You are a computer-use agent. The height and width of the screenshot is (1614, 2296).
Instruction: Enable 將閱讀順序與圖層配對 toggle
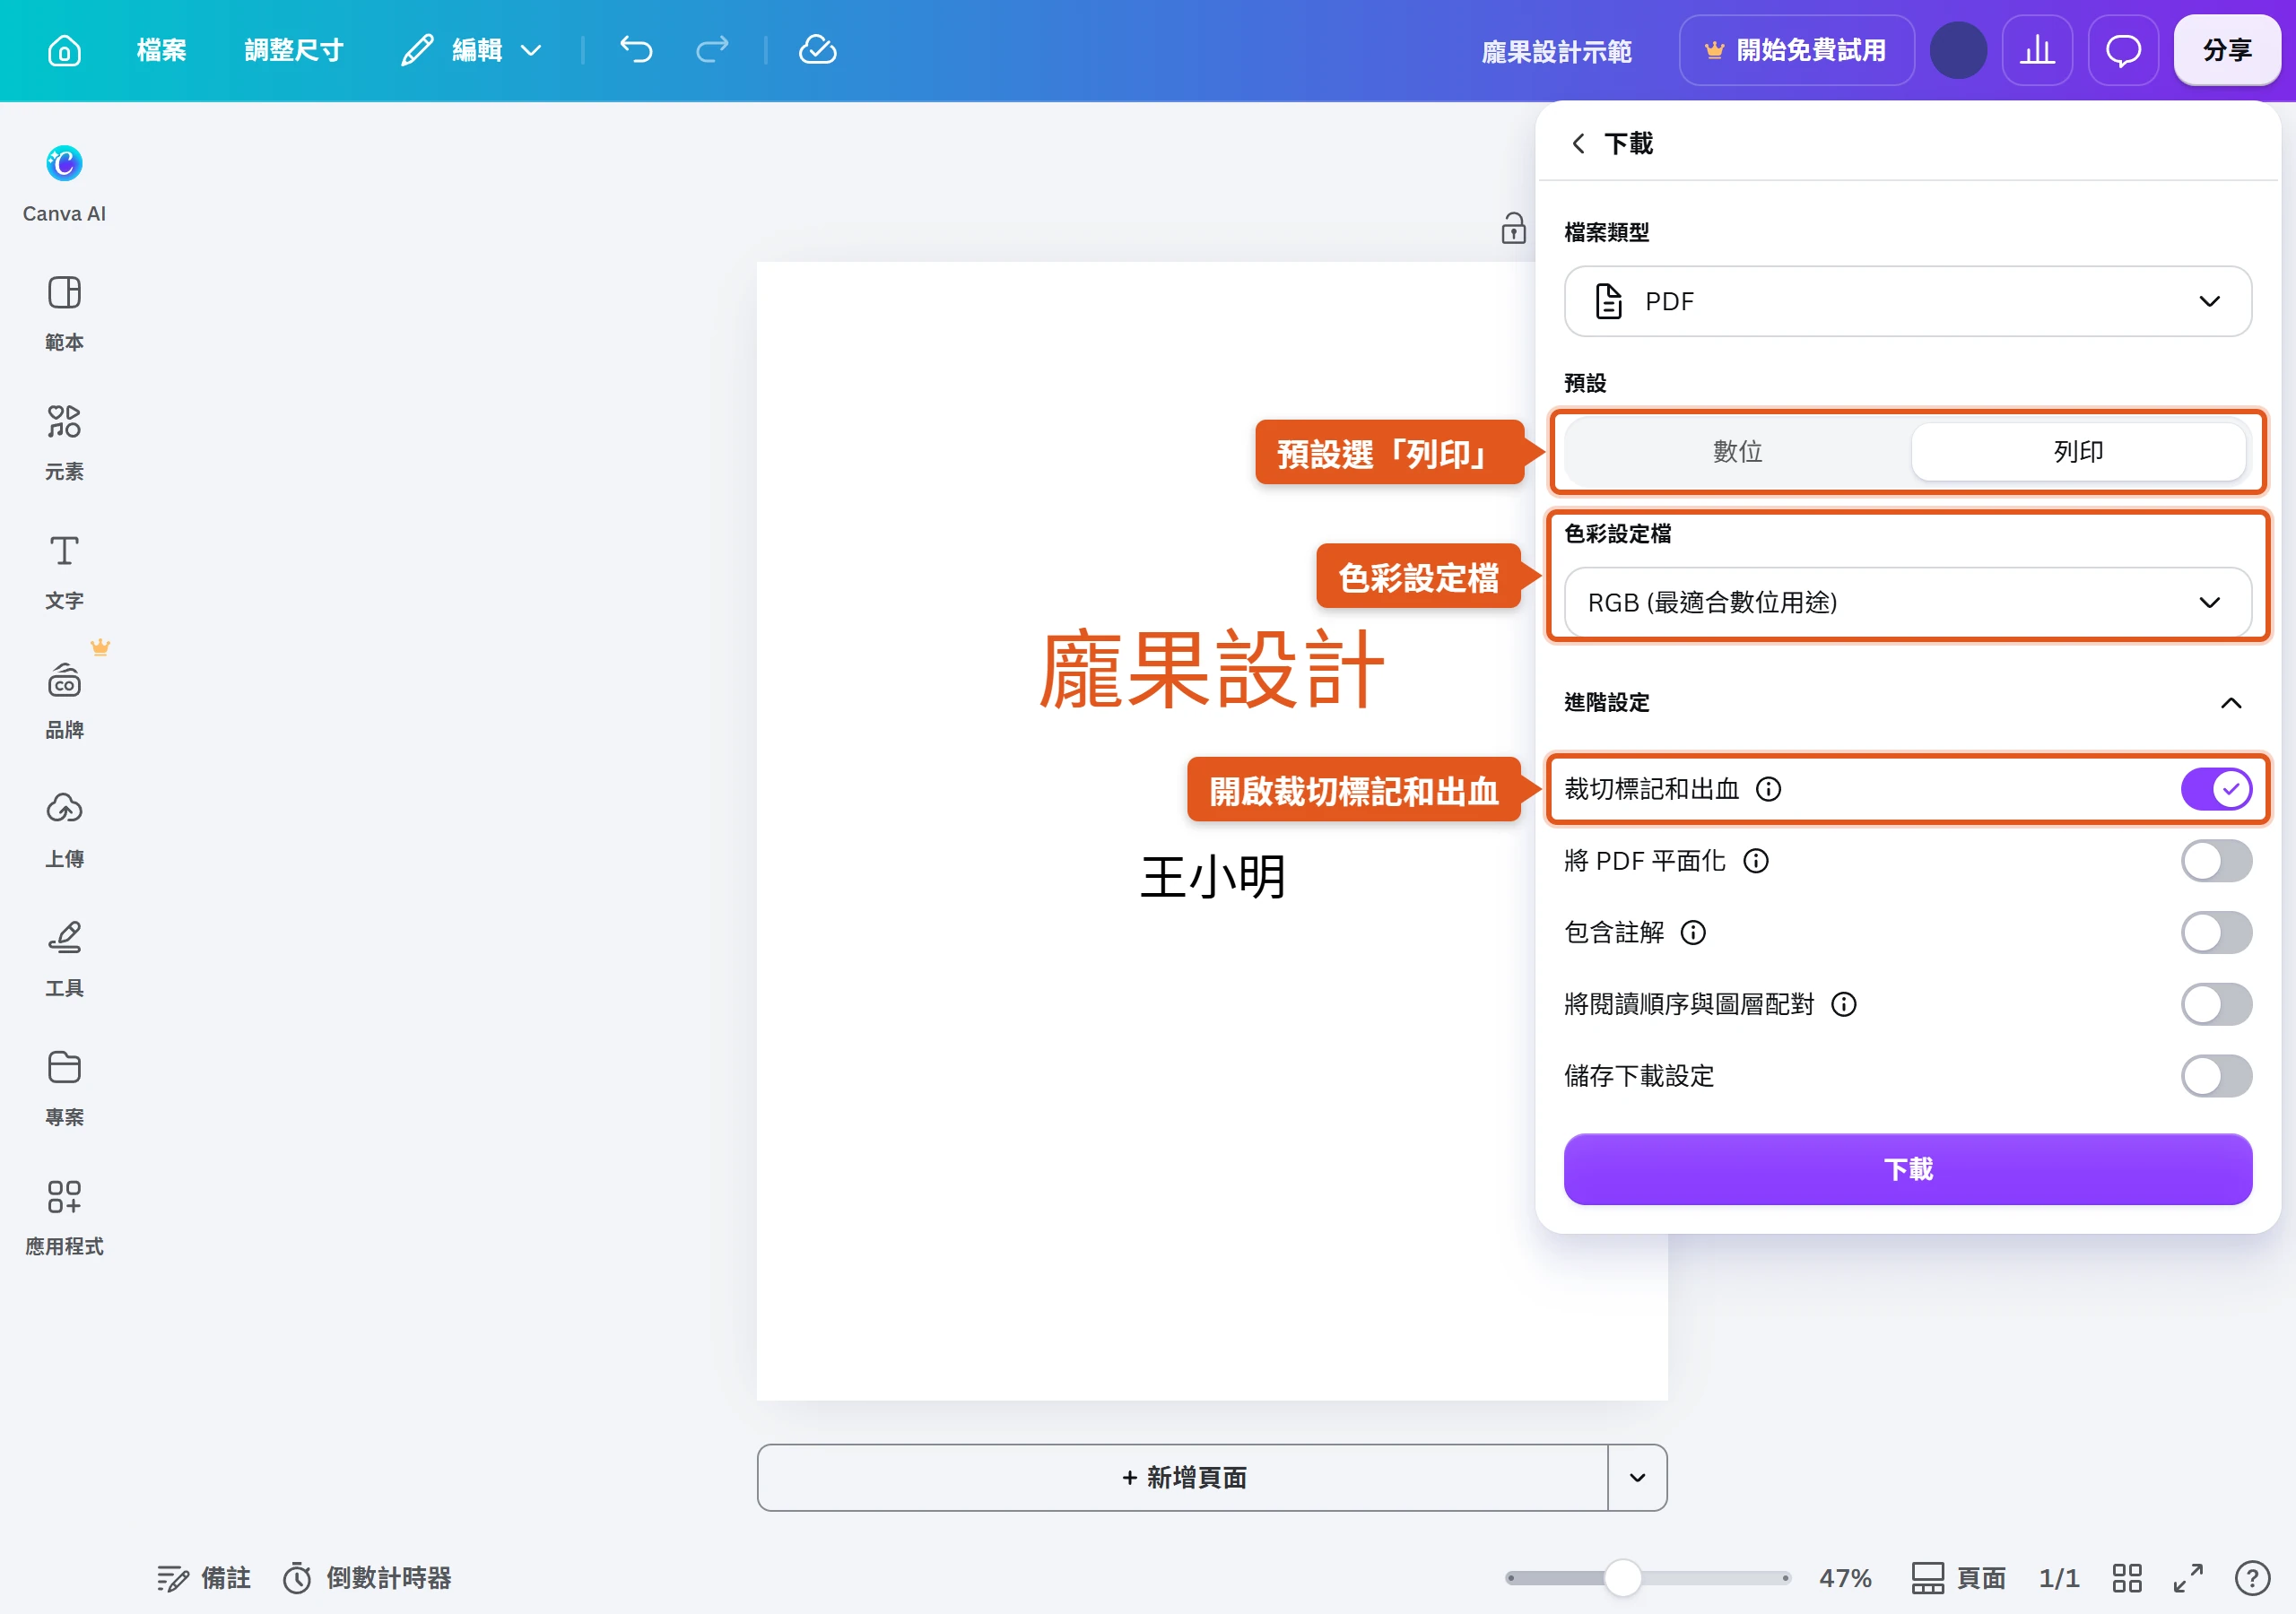[x=2216, y=1004]
